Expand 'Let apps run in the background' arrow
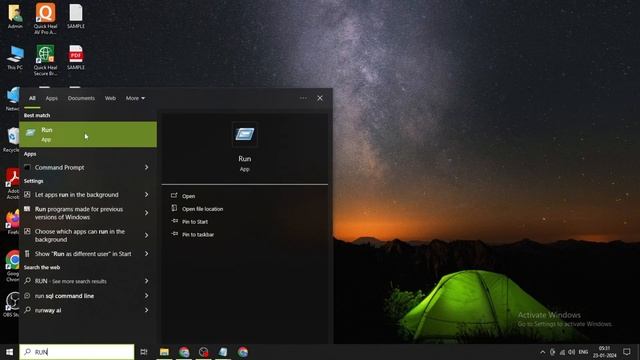Screen dimensions: 640x360 click(x=147, y=195)
